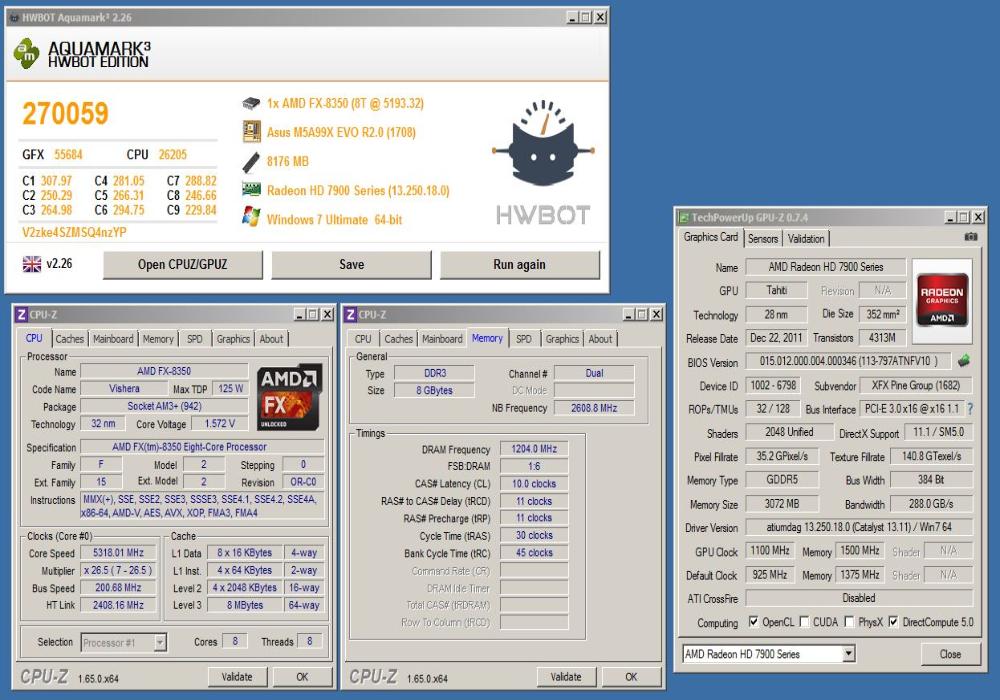Click the Subvendor value XFX Pine Group

[916, 386]
